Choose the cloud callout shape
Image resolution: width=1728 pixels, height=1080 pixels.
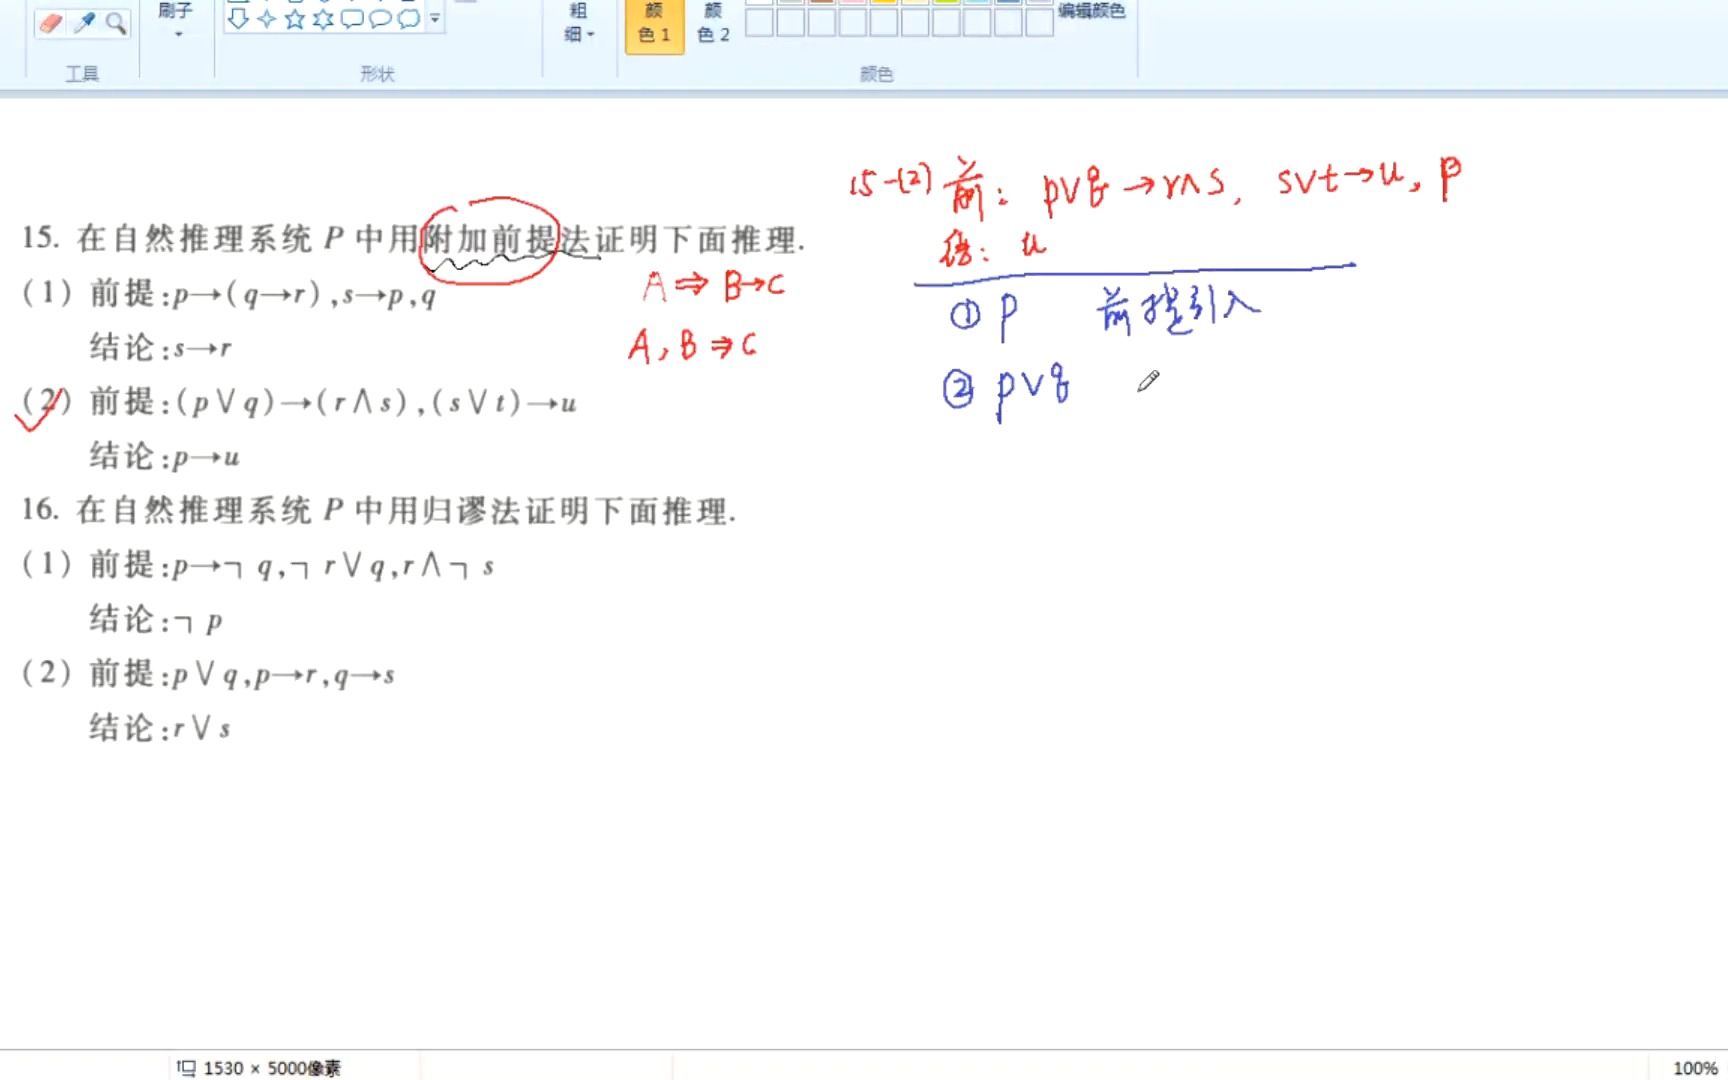pos(408,19)
